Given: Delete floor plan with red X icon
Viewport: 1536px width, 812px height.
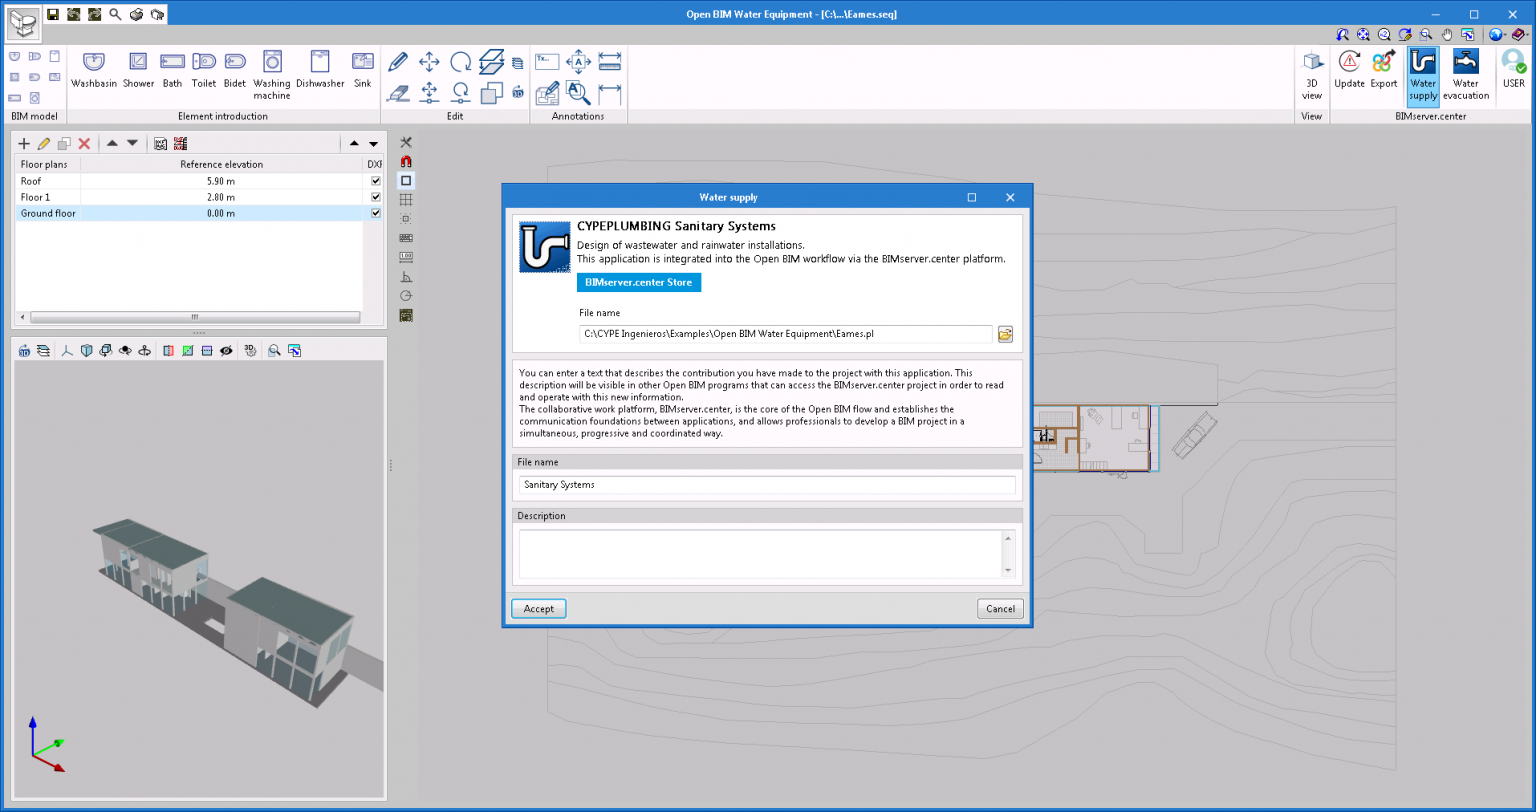Looking at the screenshot, I should 85,144.
